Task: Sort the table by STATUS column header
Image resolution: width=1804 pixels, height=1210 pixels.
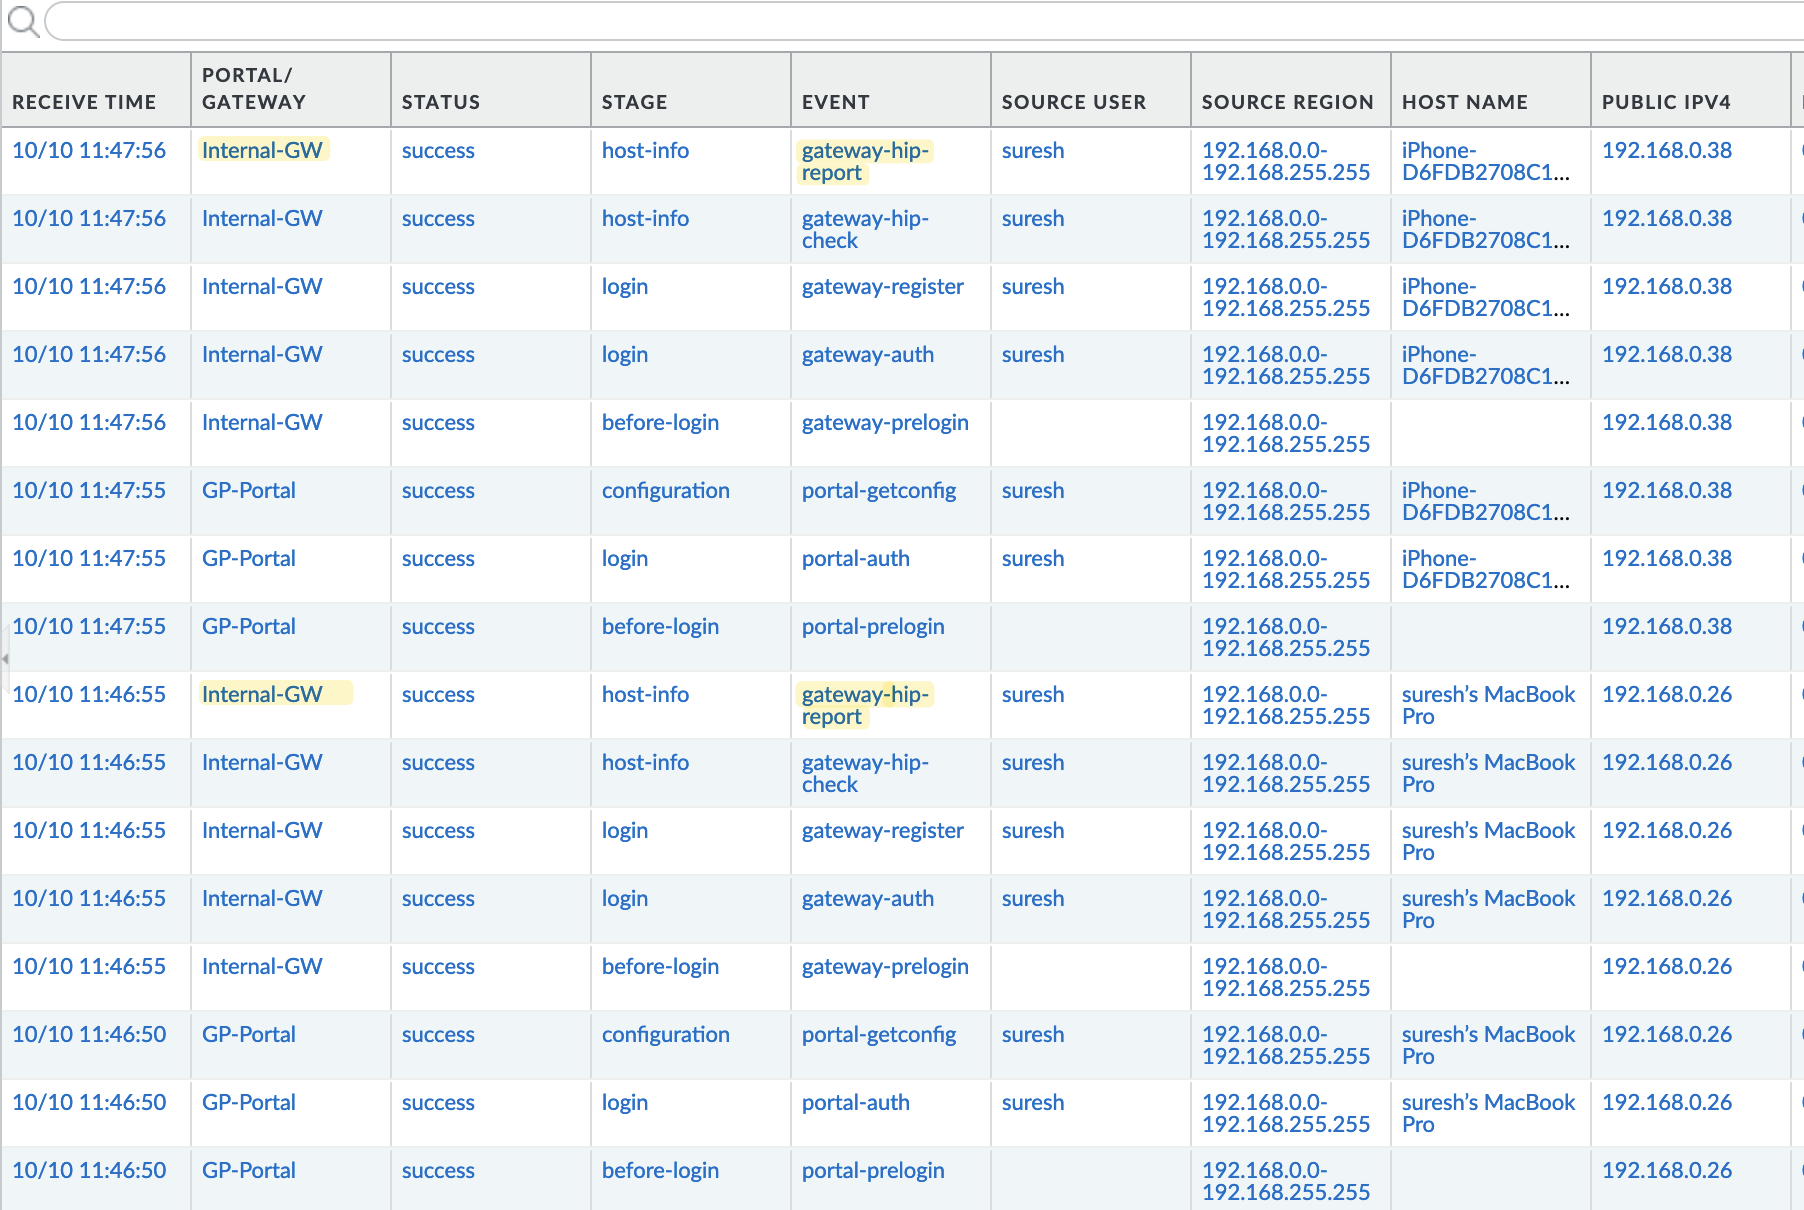Action: pyautogui.click(x=440, y=102)
